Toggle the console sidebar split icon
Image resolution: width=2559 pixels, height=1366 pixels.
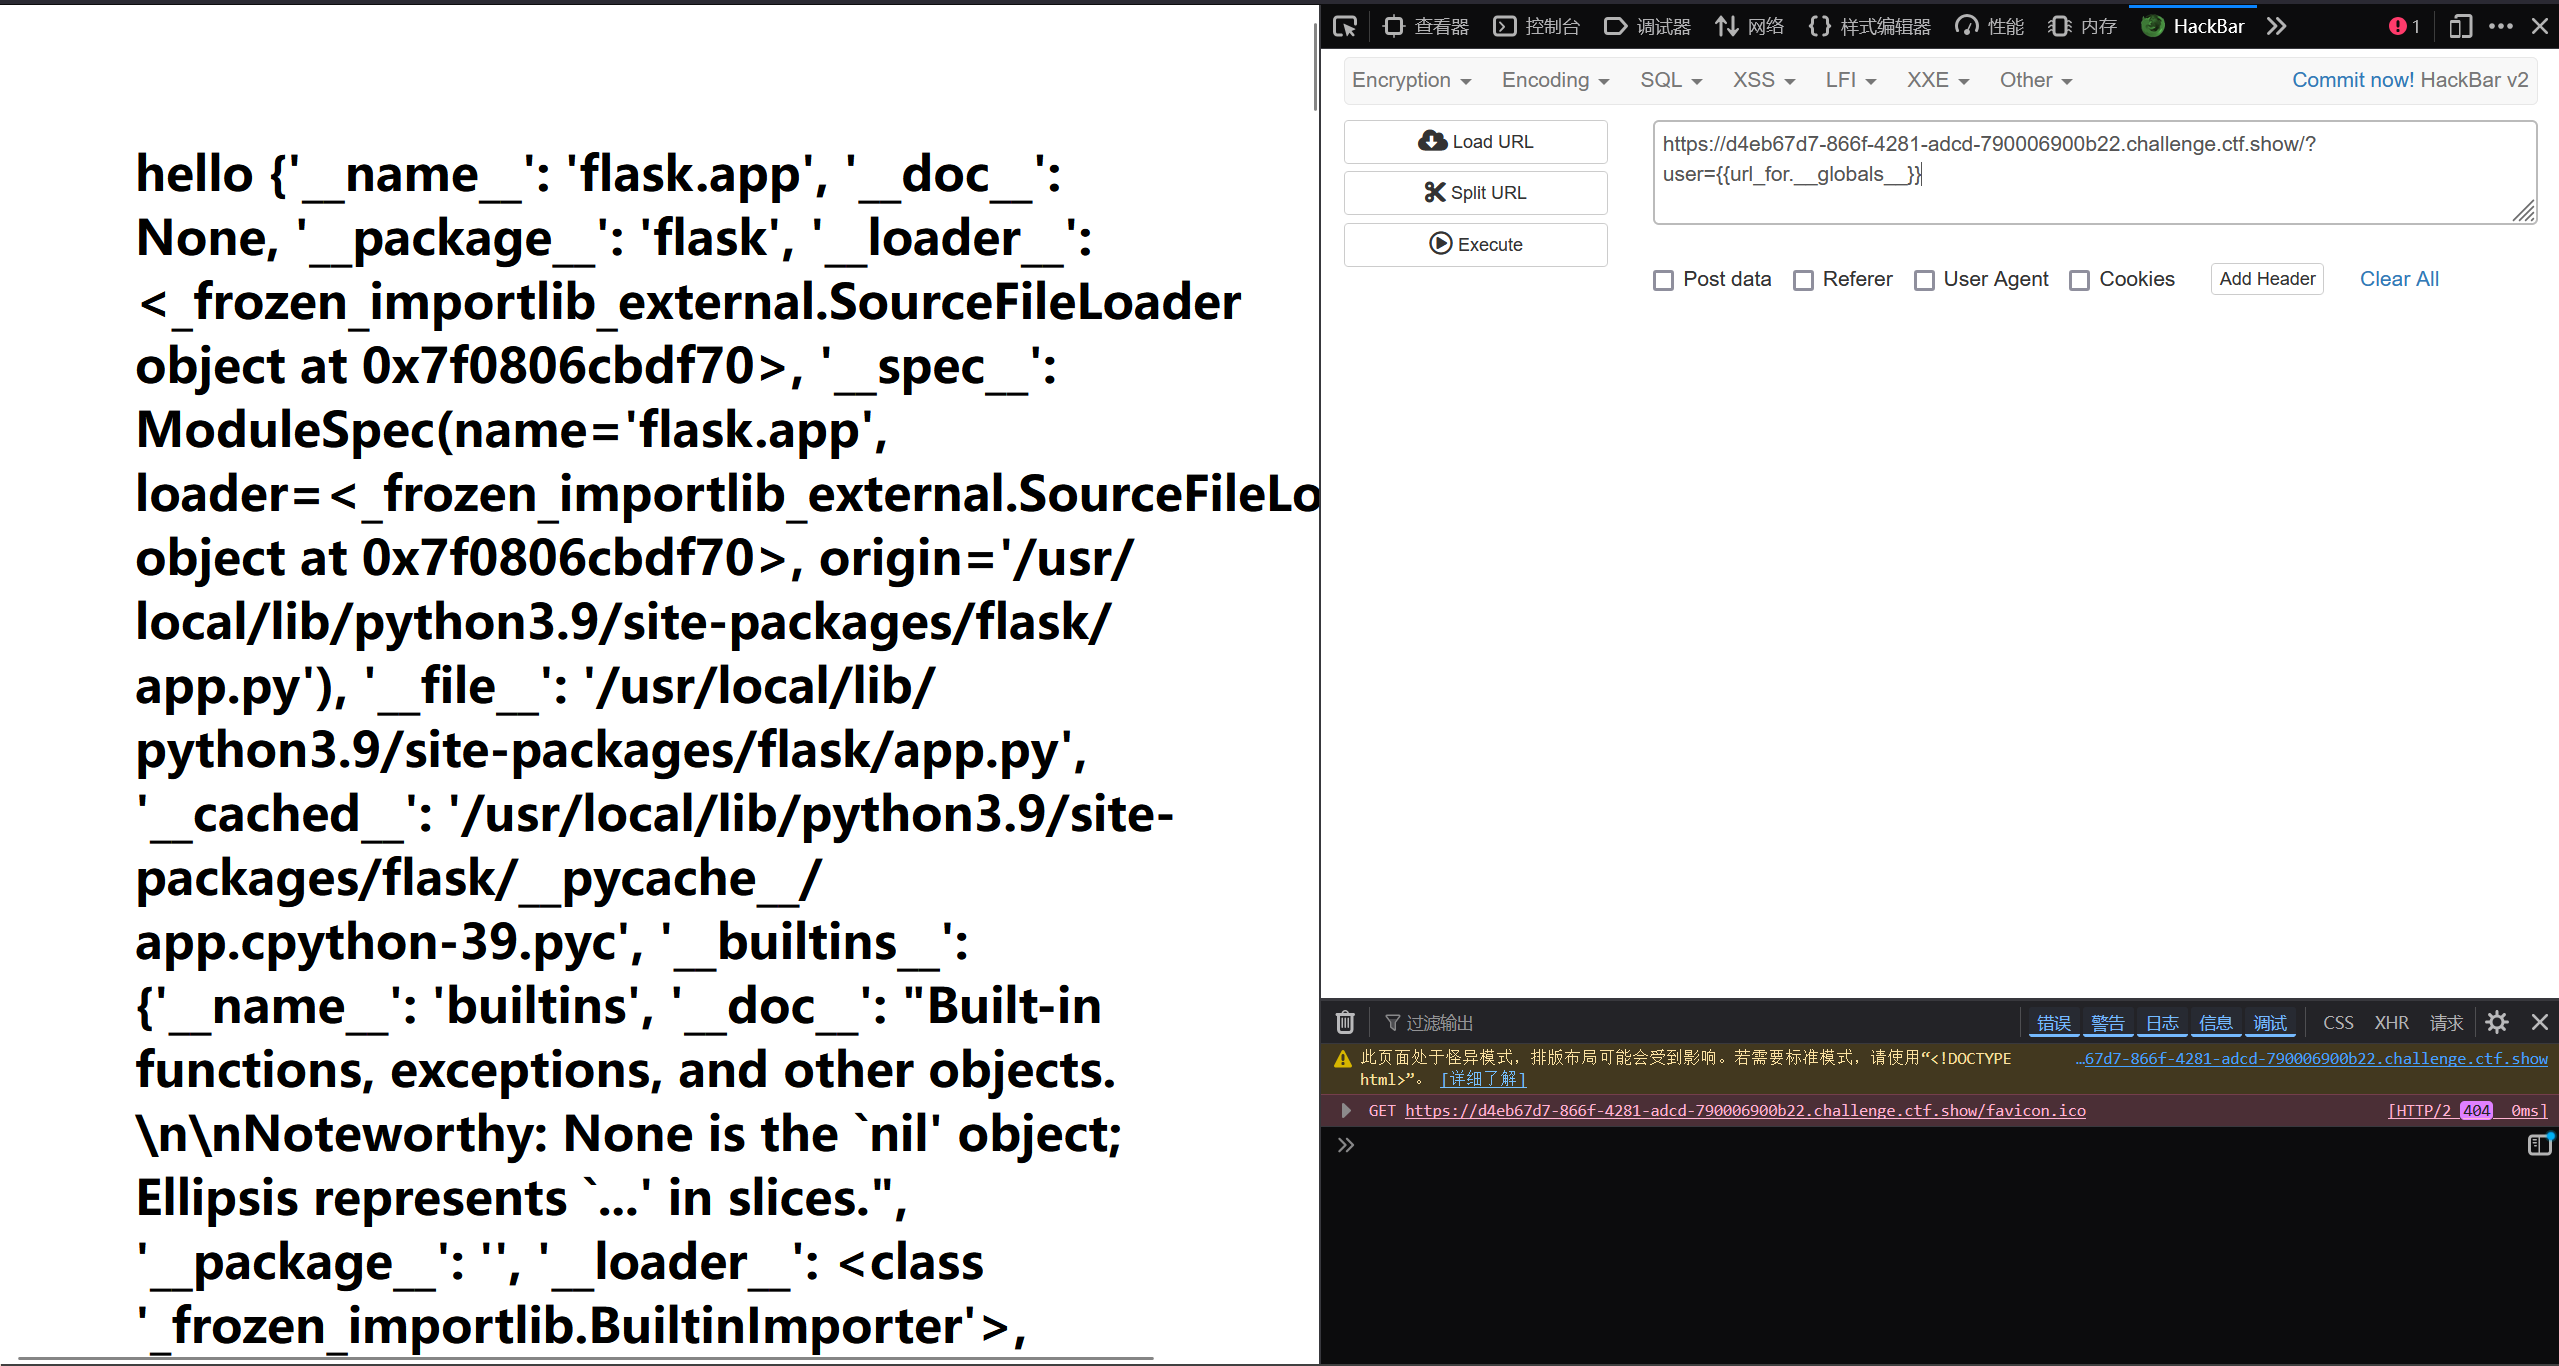tap(2539, 1144)
